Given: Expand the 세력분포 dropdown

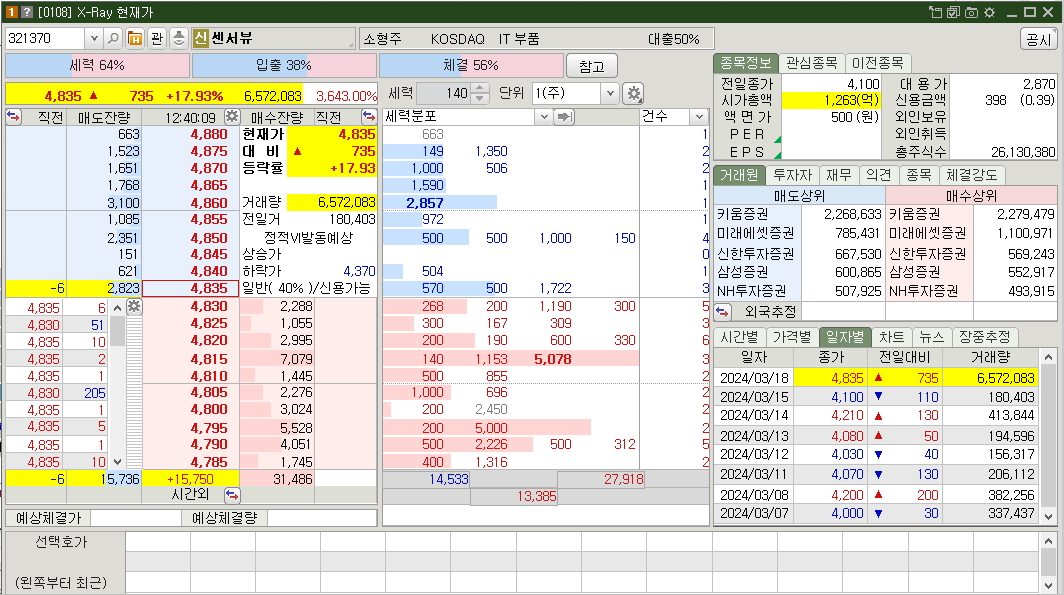Looking at the screenshot, I should coord(543,117).
